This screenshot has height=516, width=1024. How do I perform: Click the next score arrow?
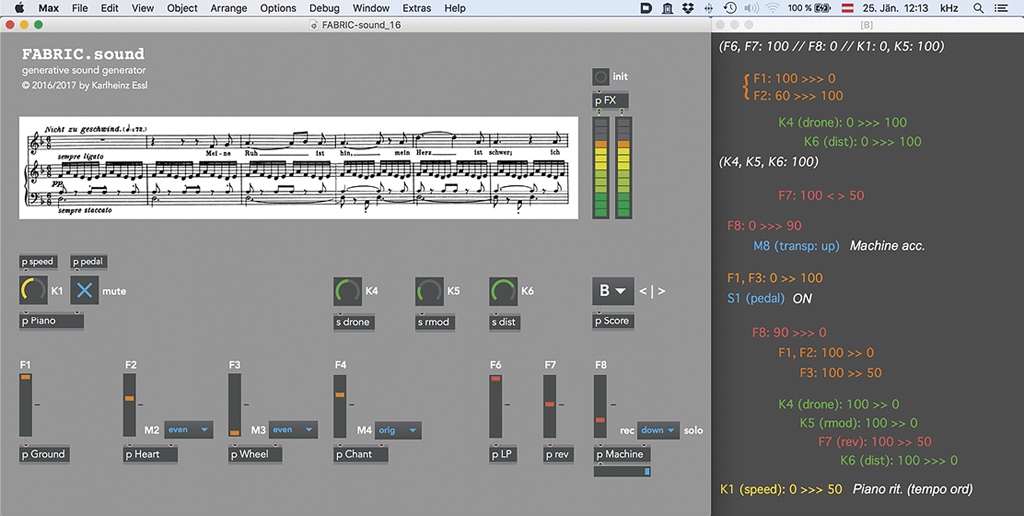[661, 291]
